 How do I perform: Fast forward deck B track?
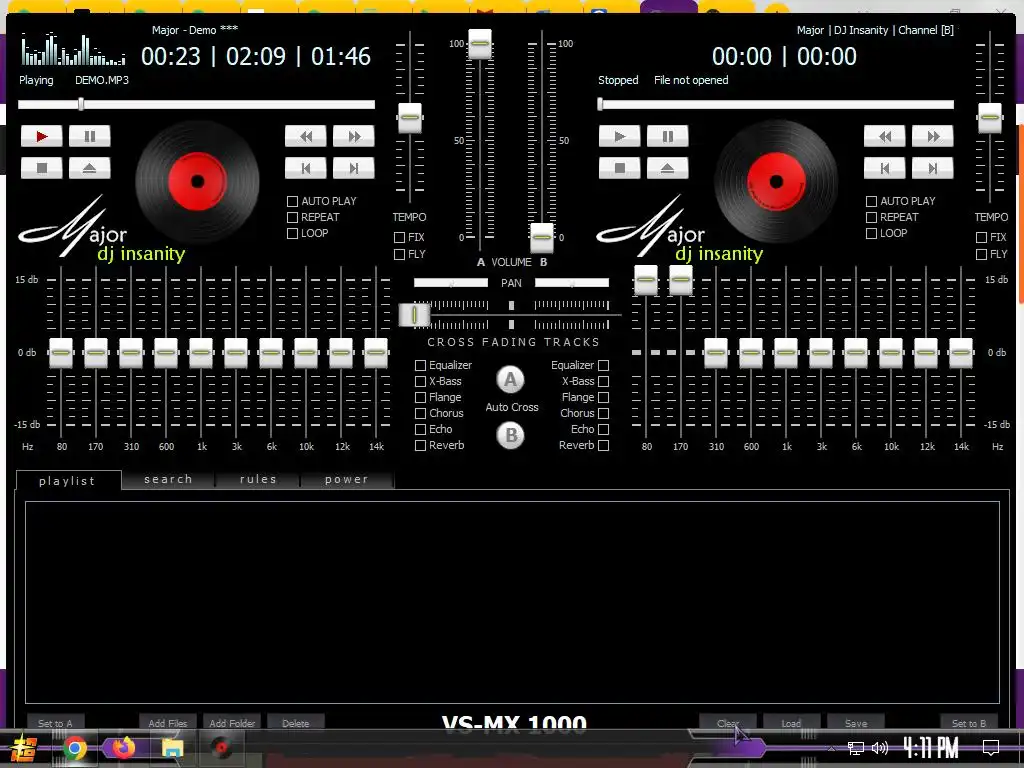click(x=933, y=136)
